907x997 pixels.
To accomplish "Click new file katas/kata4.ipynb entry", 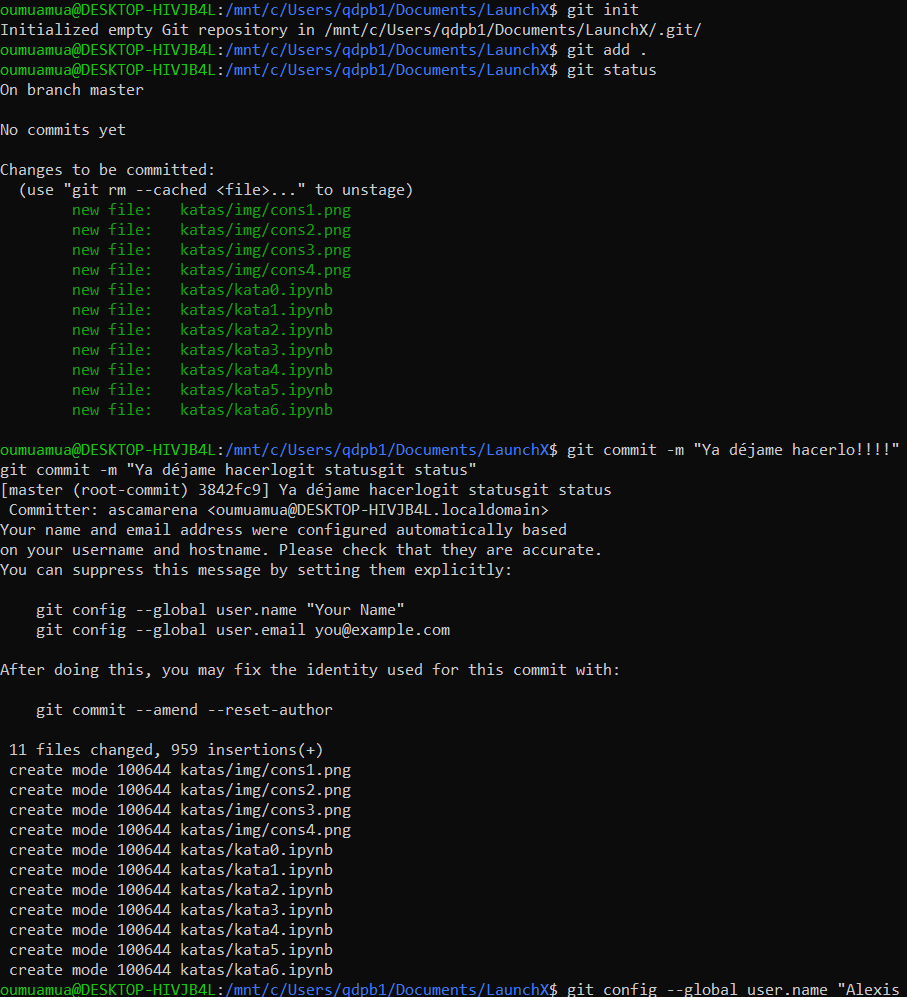I will [202, 369].
